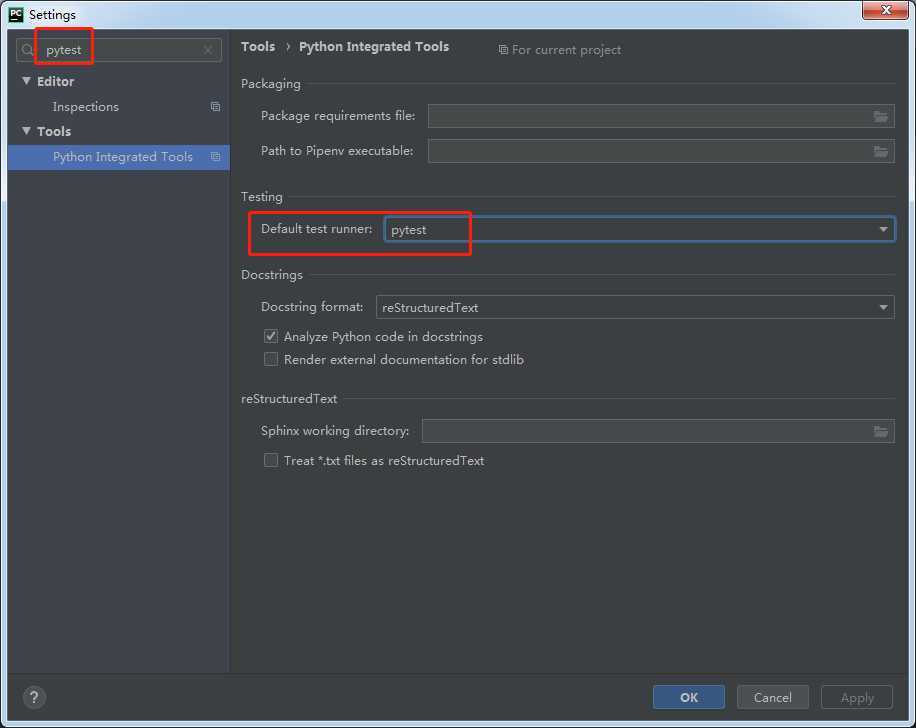Click the Sphinx working directory field
Image resolution: width=916 pixels, height=728 pixels.
(658, 431)
